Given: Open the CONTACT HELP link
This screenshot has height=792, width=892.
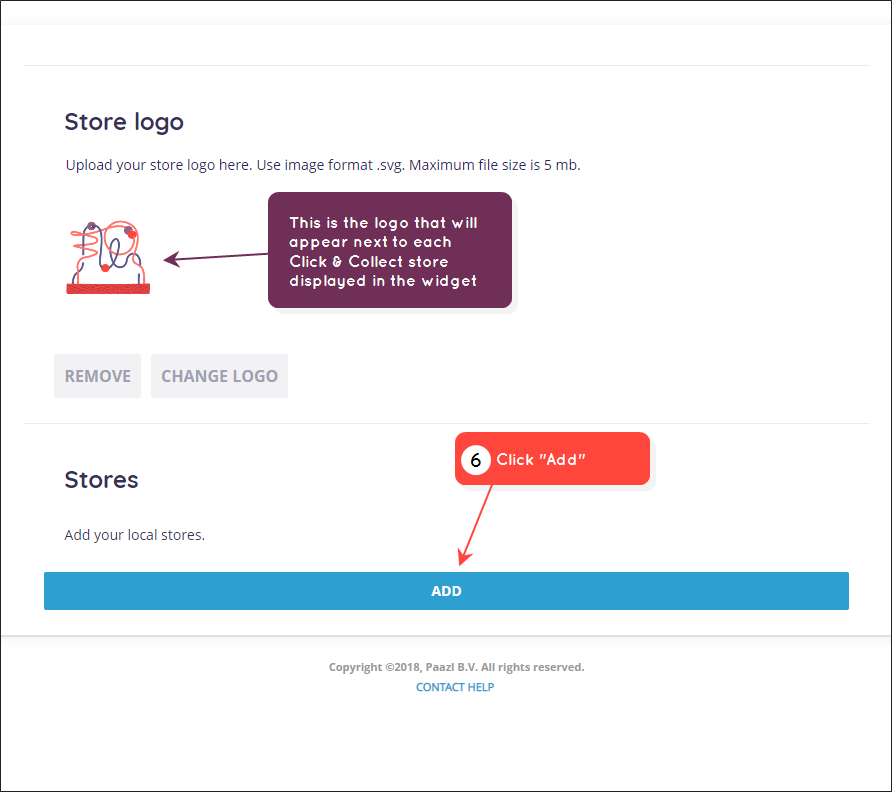Looking at the screenshot, I should 455,687.
